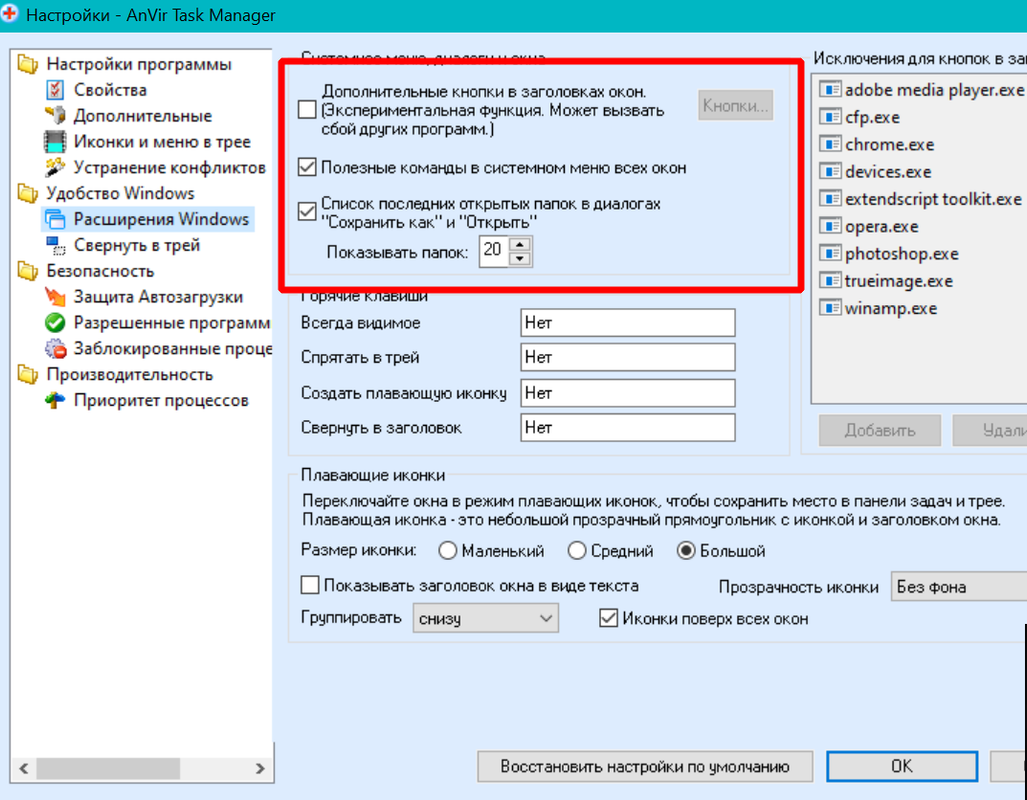Image resolution: width=1027 pixels, height=800 pixels.
Task: Click the icon next to winamp.exe
Action: tap(830, 308)
